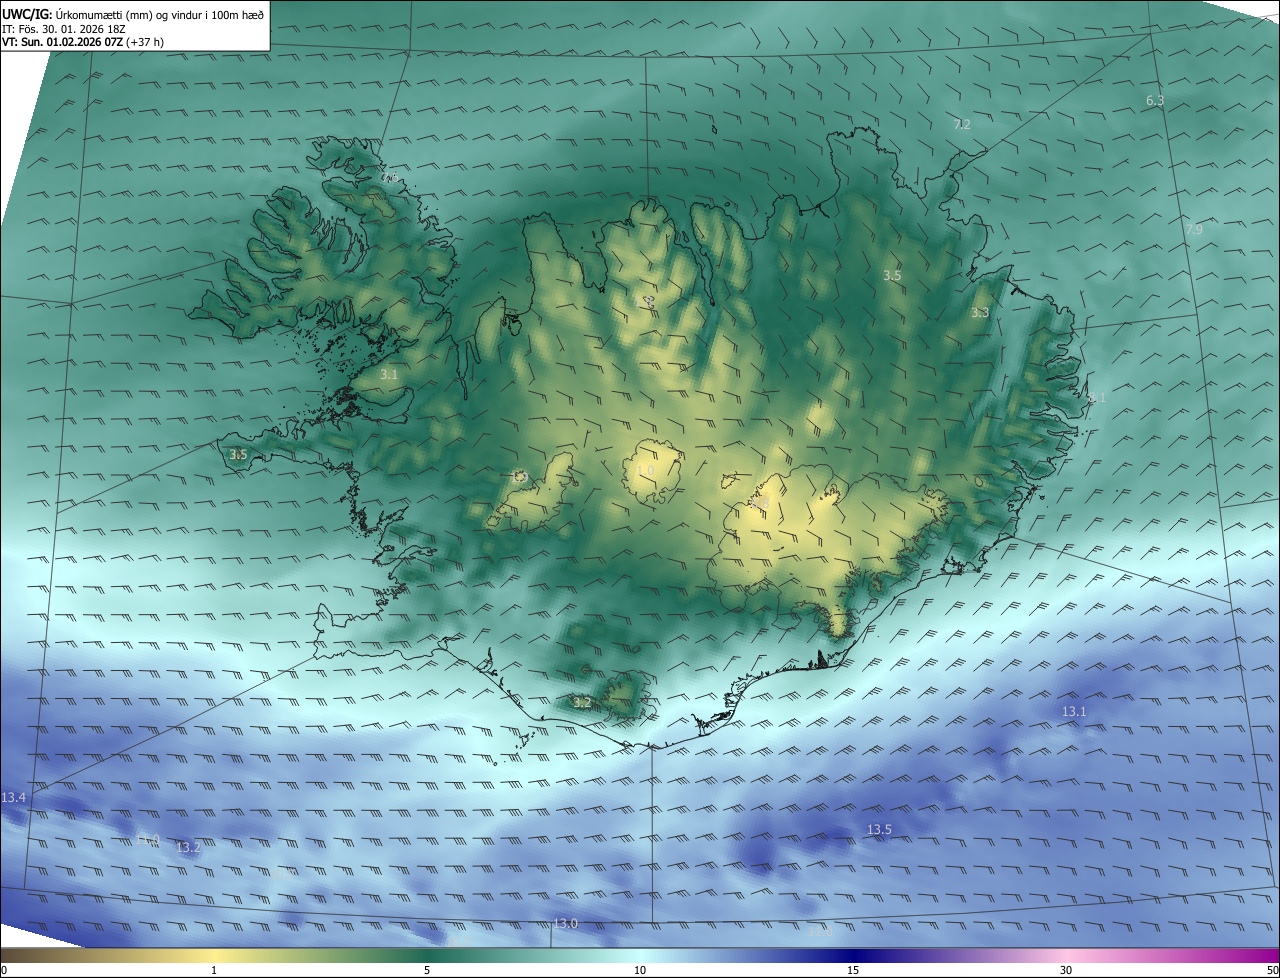Click the map value 3.1
Image resolution: width=1280 pixels, height=978 pixels.
pos(389,375)
